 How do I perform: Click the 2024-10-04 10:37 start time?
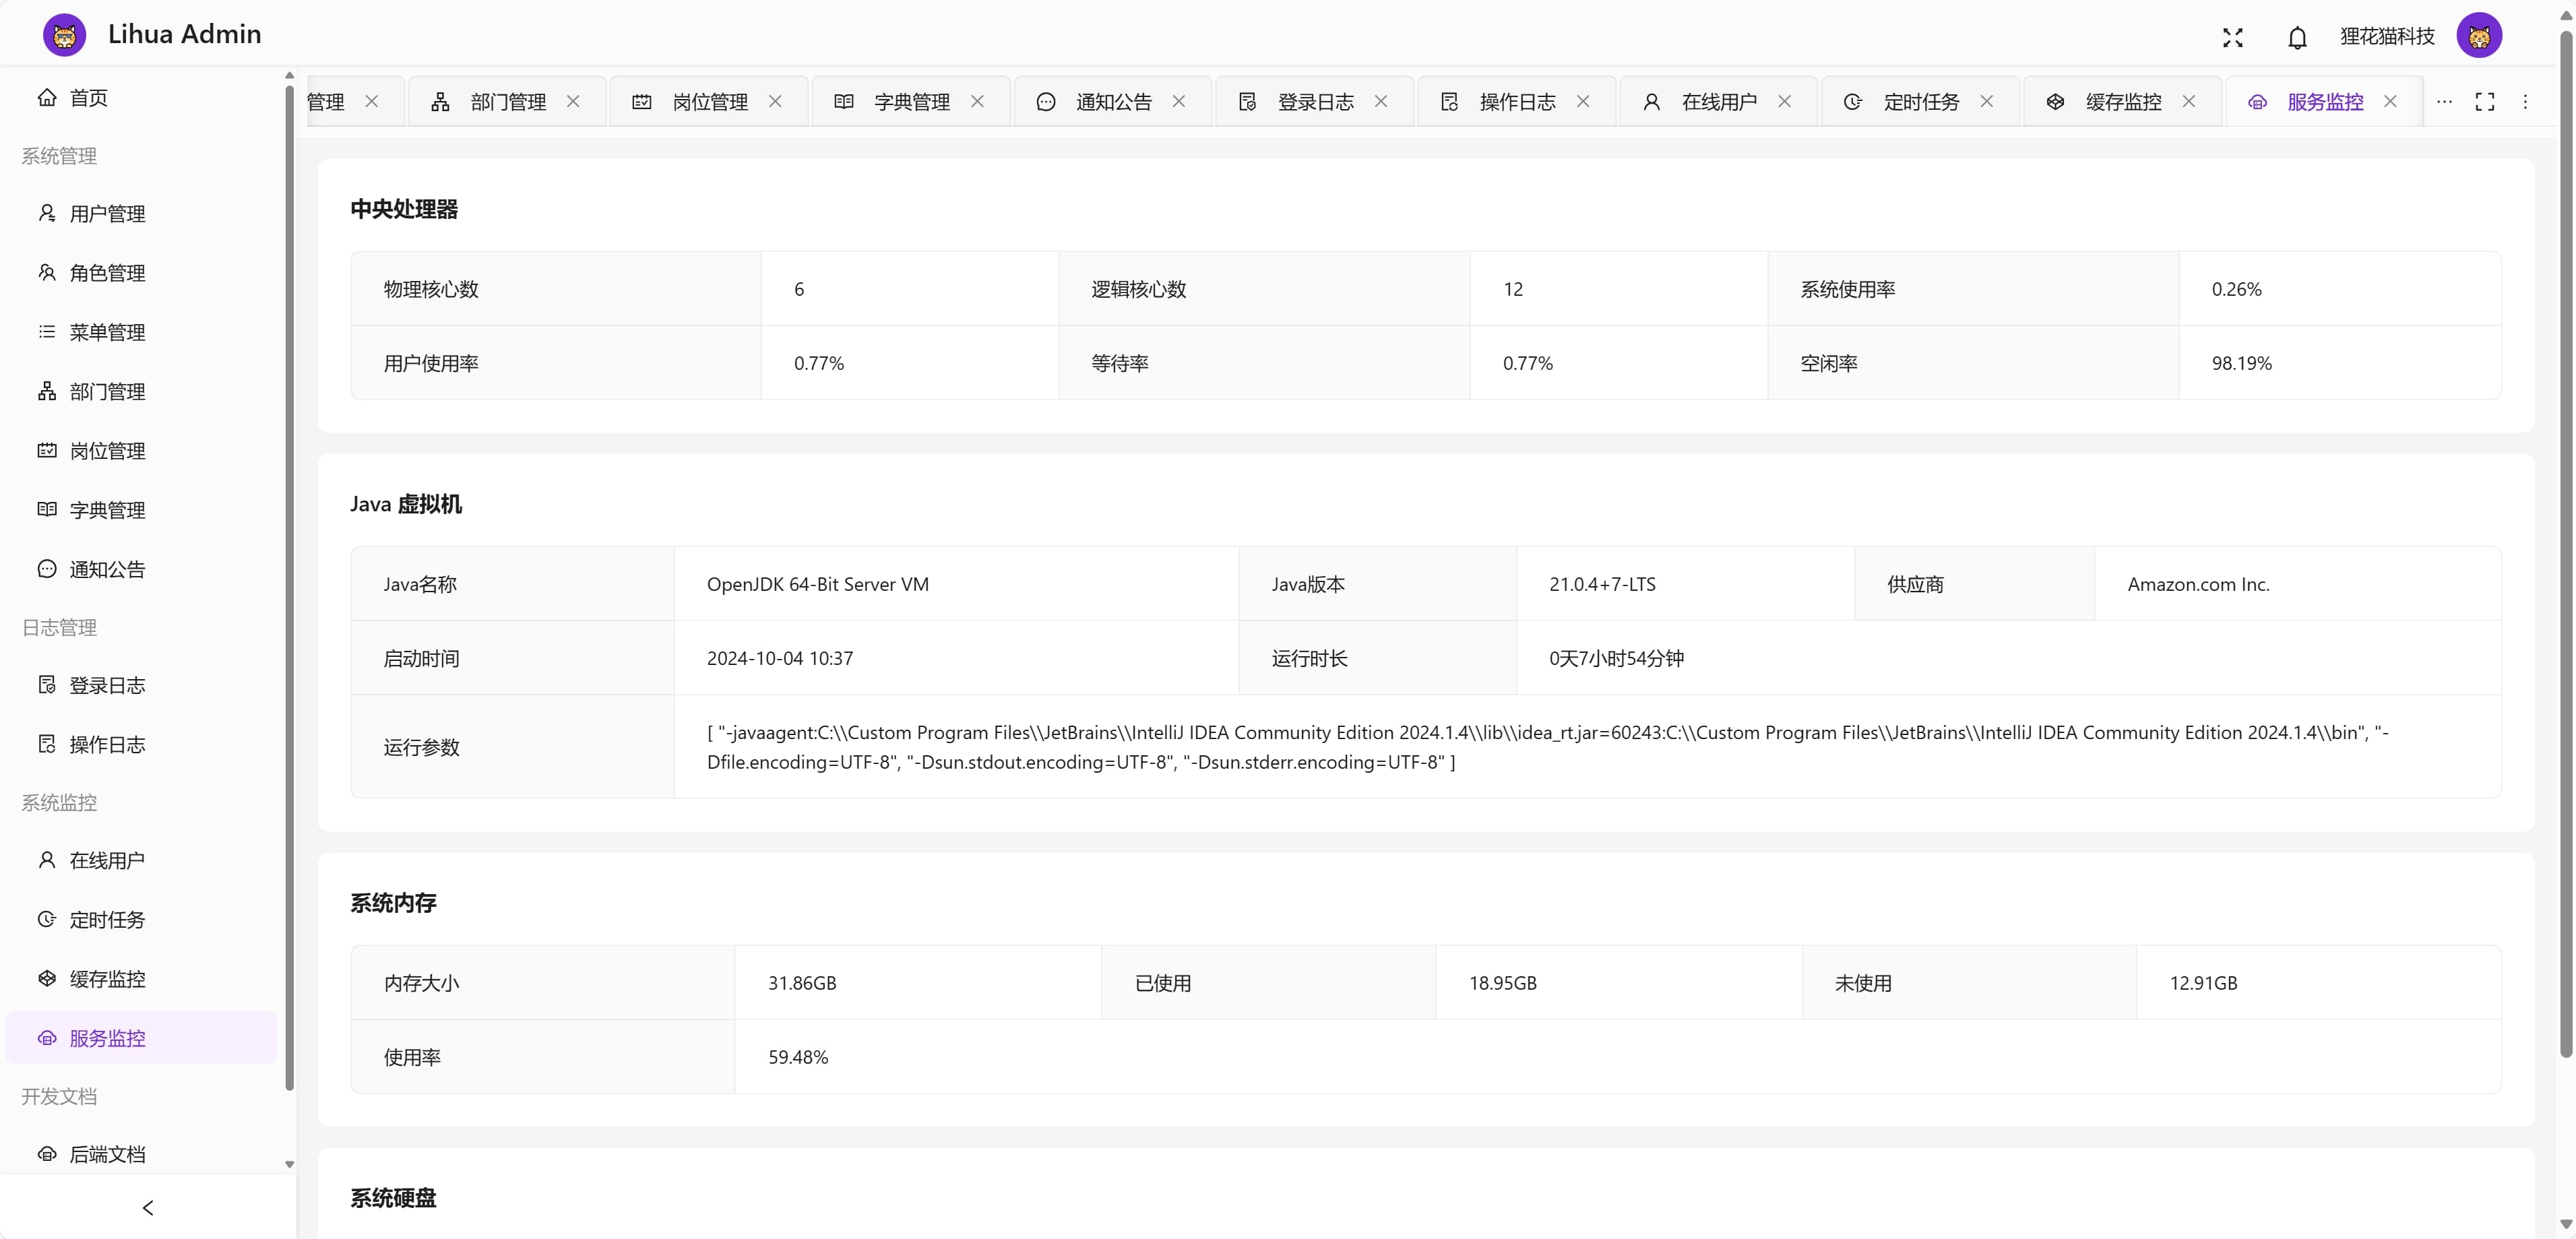pos(780,658)
